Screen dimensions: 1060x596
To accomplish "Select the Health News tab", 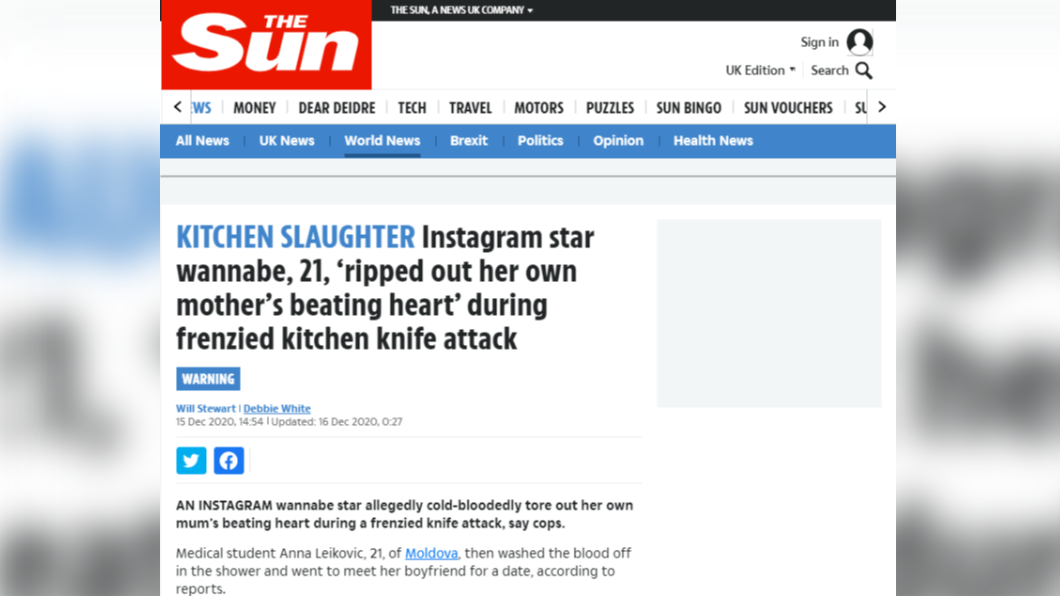I will [x=713, y=141].
